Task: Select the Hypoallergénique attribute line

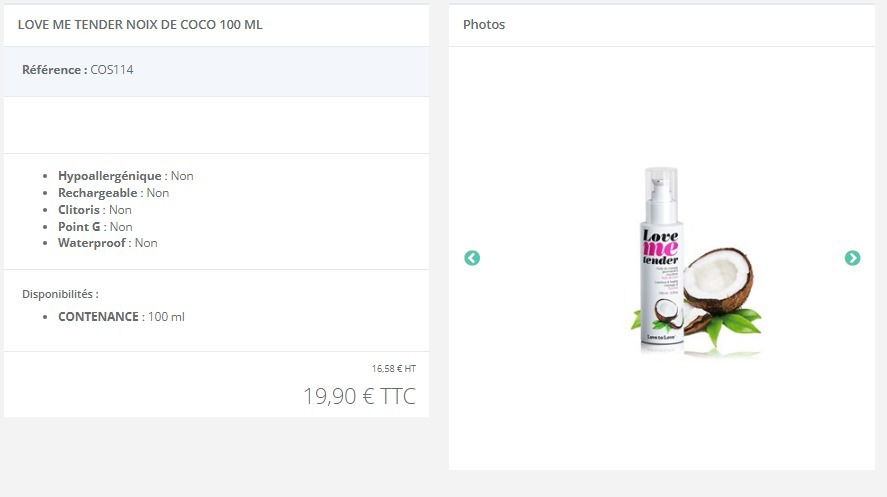Action: point(126,176)
